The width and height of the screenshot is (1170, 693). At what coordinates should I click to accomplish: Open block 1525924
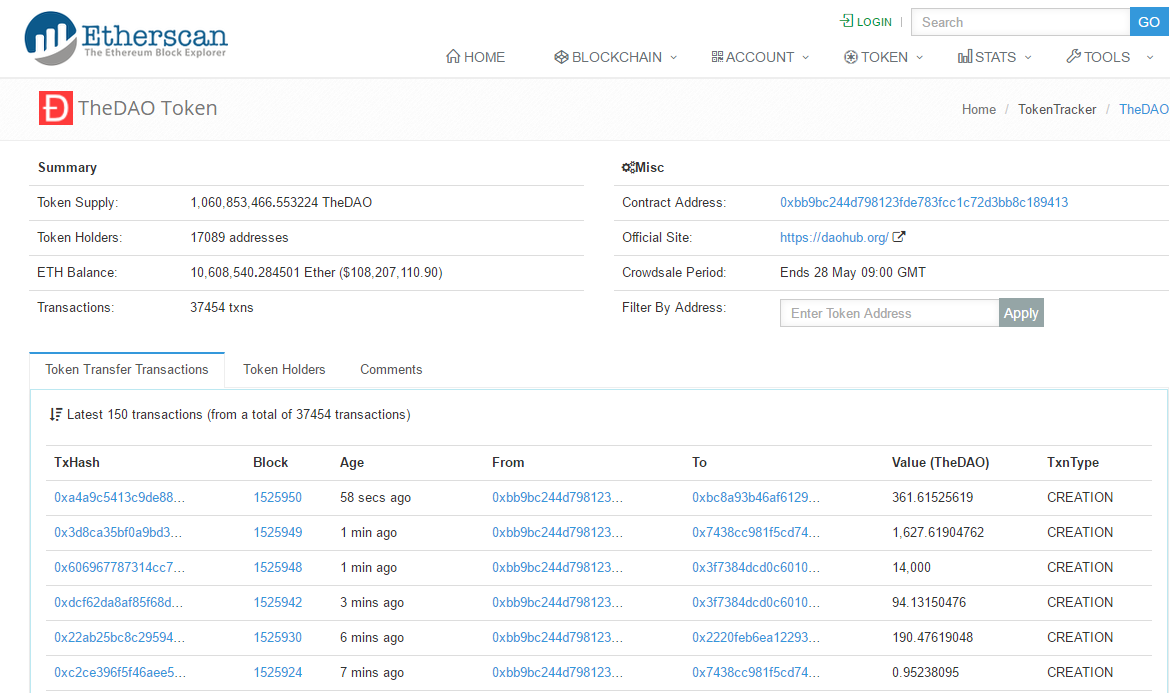[x=278, y=673]
